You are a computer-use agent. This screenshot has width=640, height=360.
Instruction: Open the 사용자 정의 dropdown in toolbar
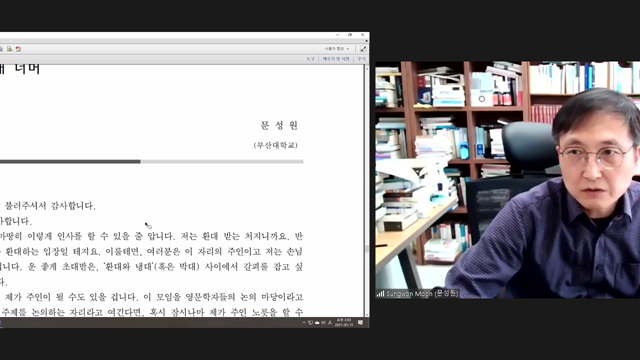click(337, 49)
